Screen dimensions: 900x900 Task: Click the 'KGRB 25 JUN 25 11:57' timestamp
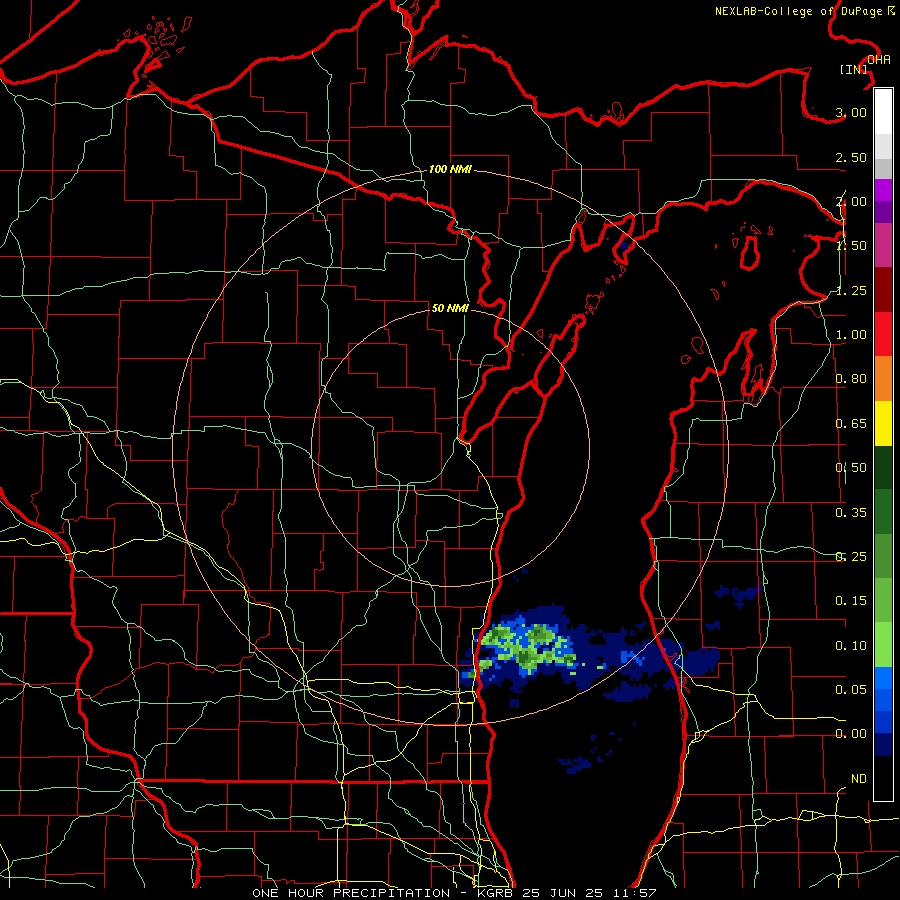[x=567, y=893]
